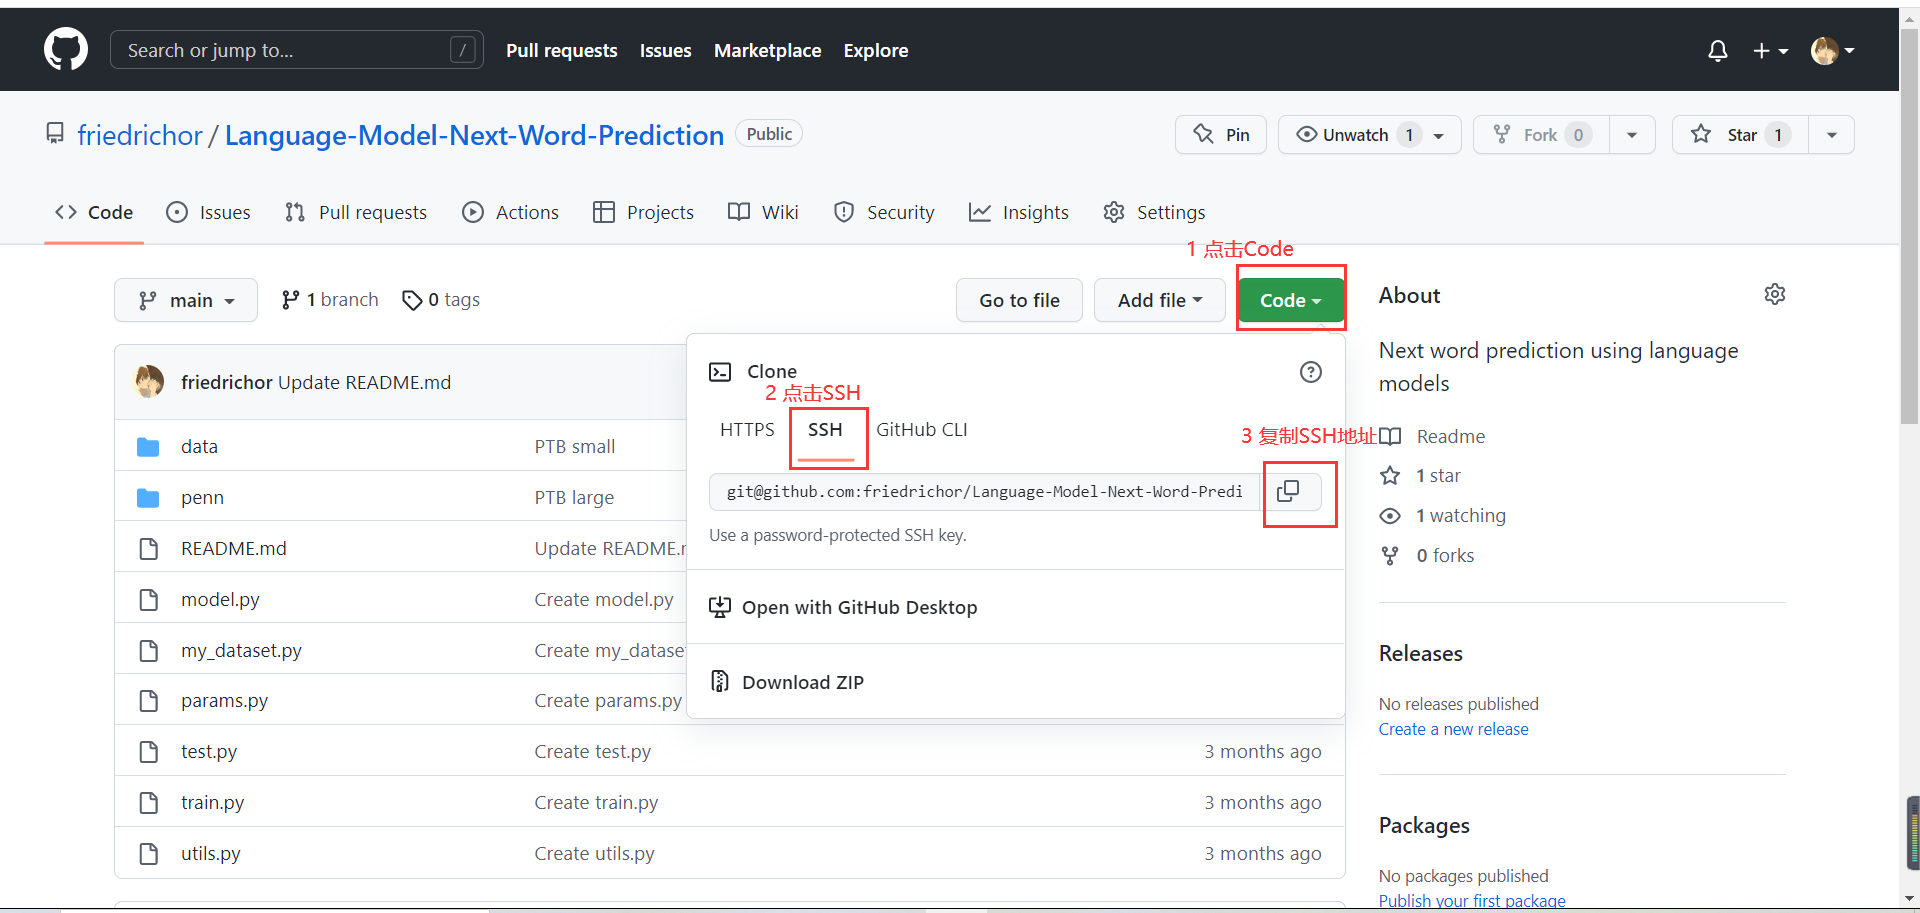The height and width of the screenshot is (913, 1920).
Task: Open my_dataset.py file
Action: point(241,651)
